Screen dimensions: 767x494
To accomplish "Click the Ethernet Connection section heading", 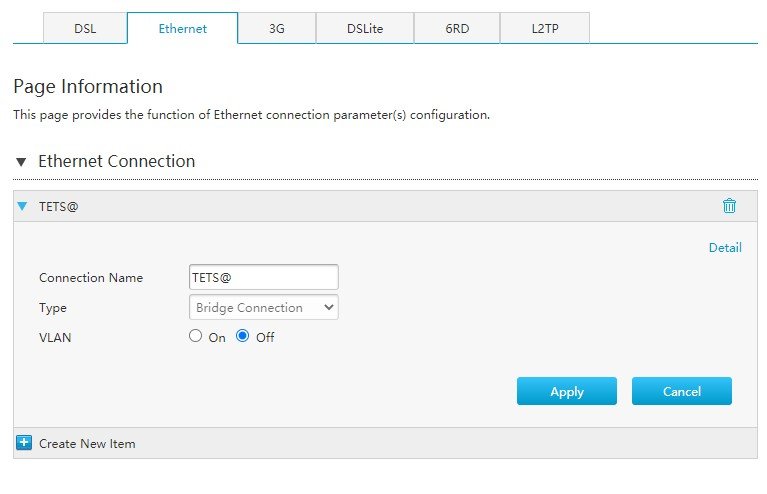I will (116, 161).
